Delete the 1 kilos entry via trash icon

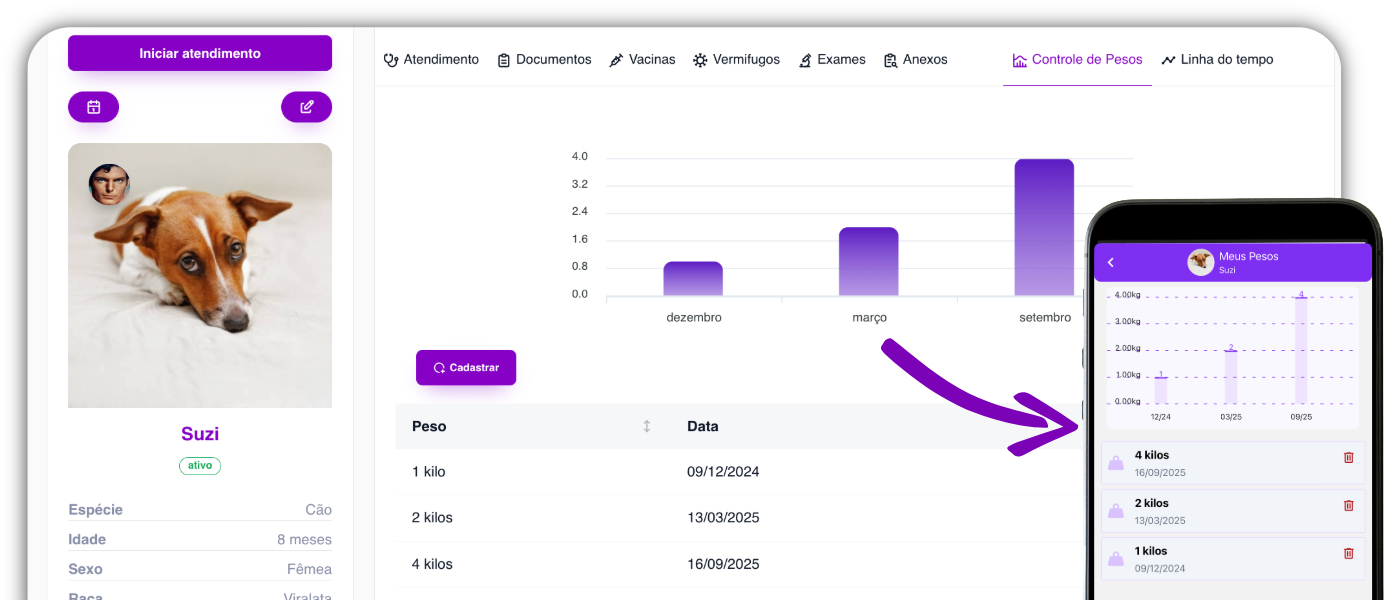click(x=1348, y=553)
